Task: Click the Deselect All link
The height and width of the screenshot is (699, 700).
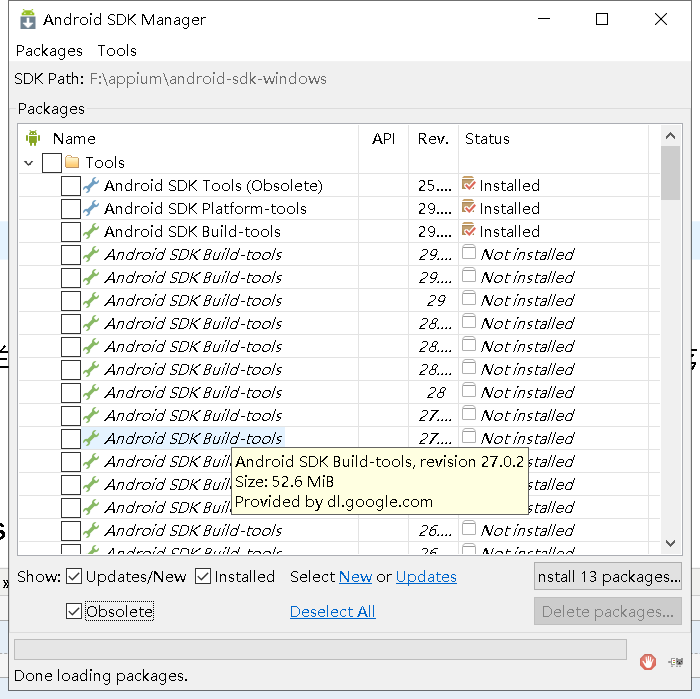Action: [x=332, y=611]
